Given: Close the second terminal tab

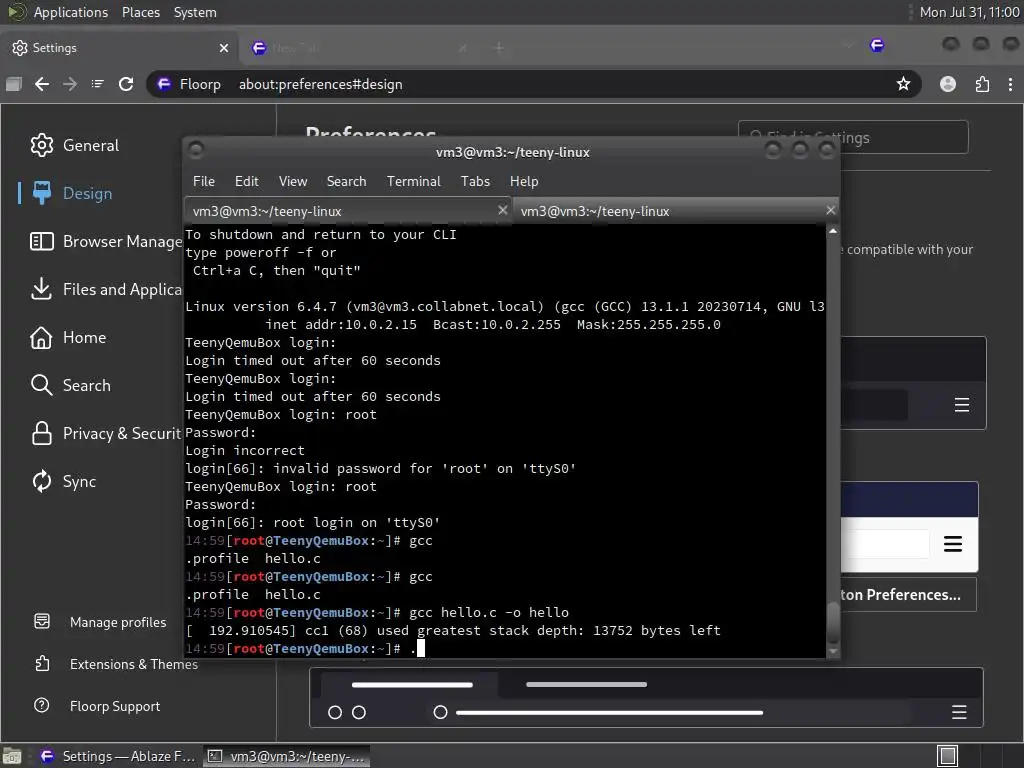Looking at the screenshot, I should click(830, 210).
